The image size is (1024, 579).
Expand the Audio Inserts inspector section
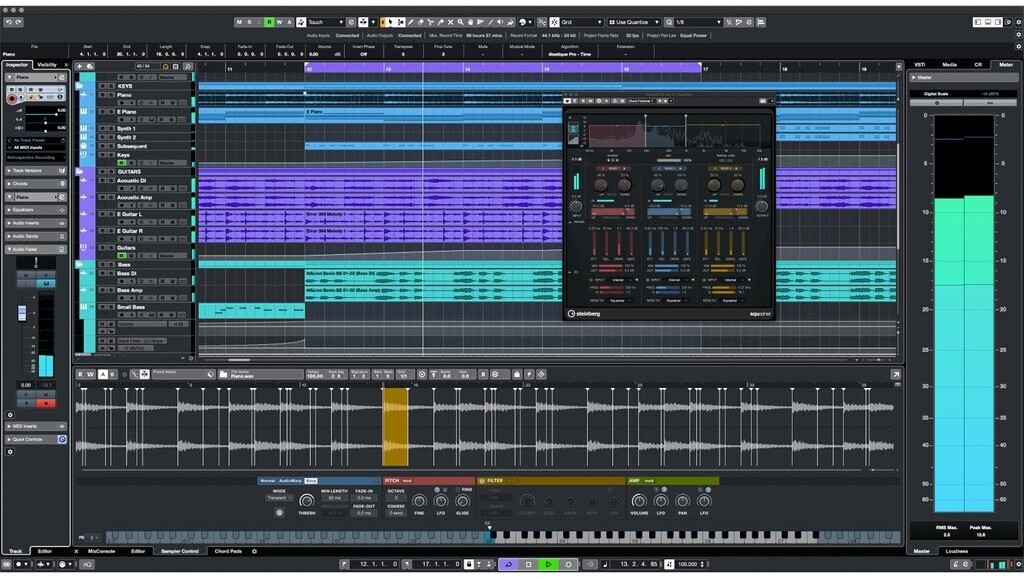pos(27,222)
